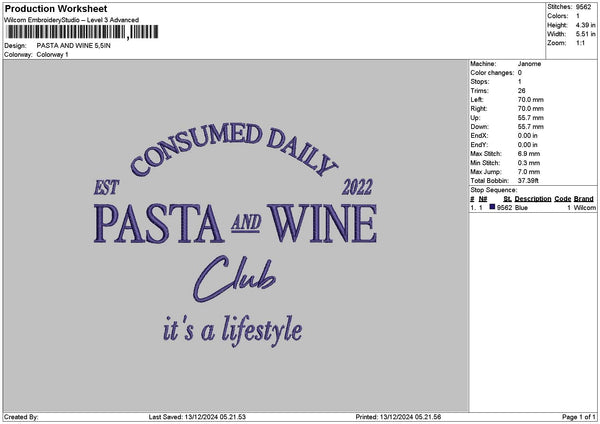Screen dimensions: 600x424
Task: Click the 'N#' column header
Action: click(x=483, y=199)
